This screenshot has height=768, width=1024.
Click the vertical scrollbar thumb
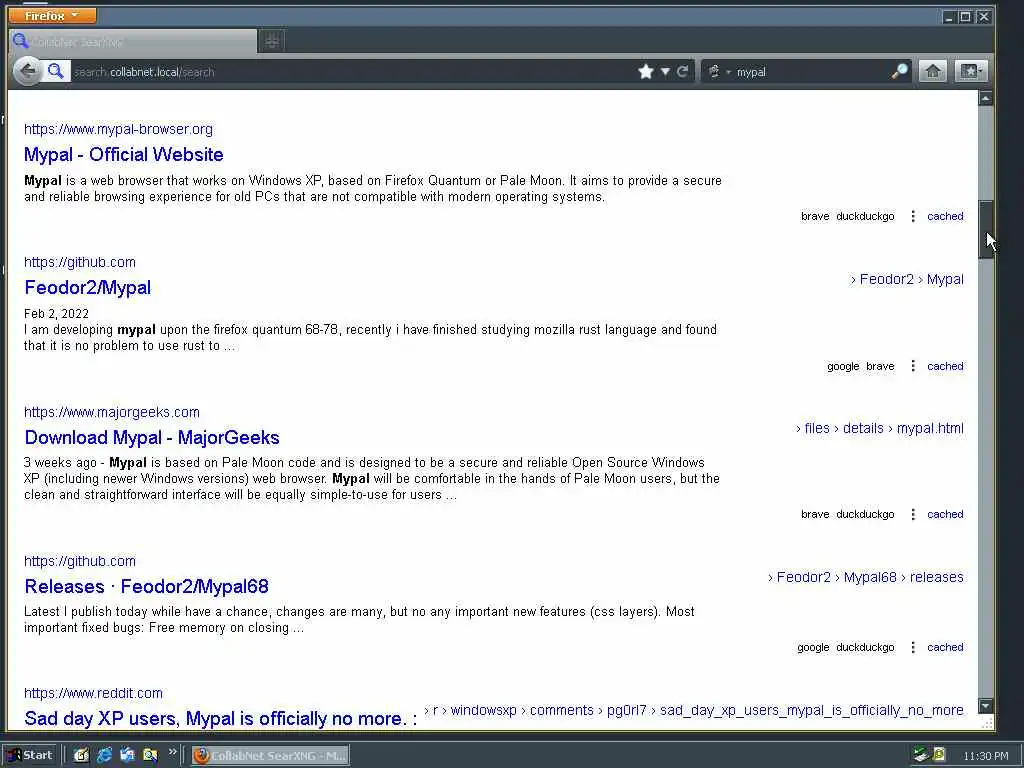click(985, 229)
